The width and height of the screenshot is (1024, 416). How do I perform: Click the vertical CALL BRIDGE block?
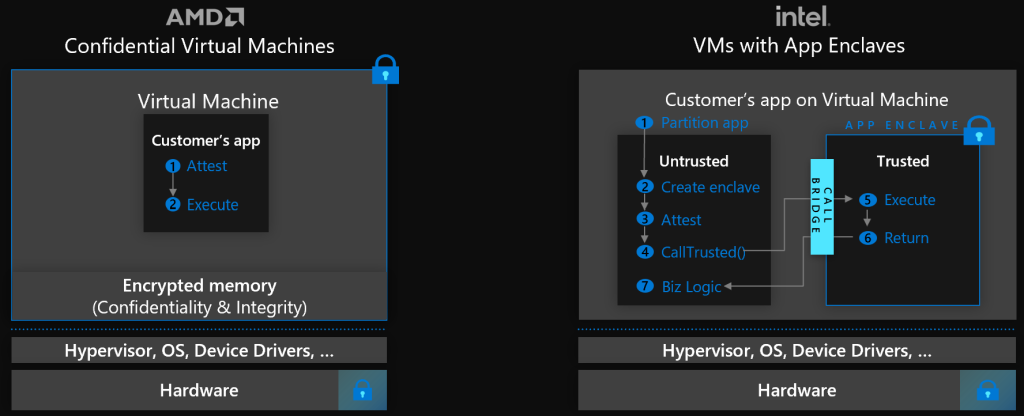[822, 206]
